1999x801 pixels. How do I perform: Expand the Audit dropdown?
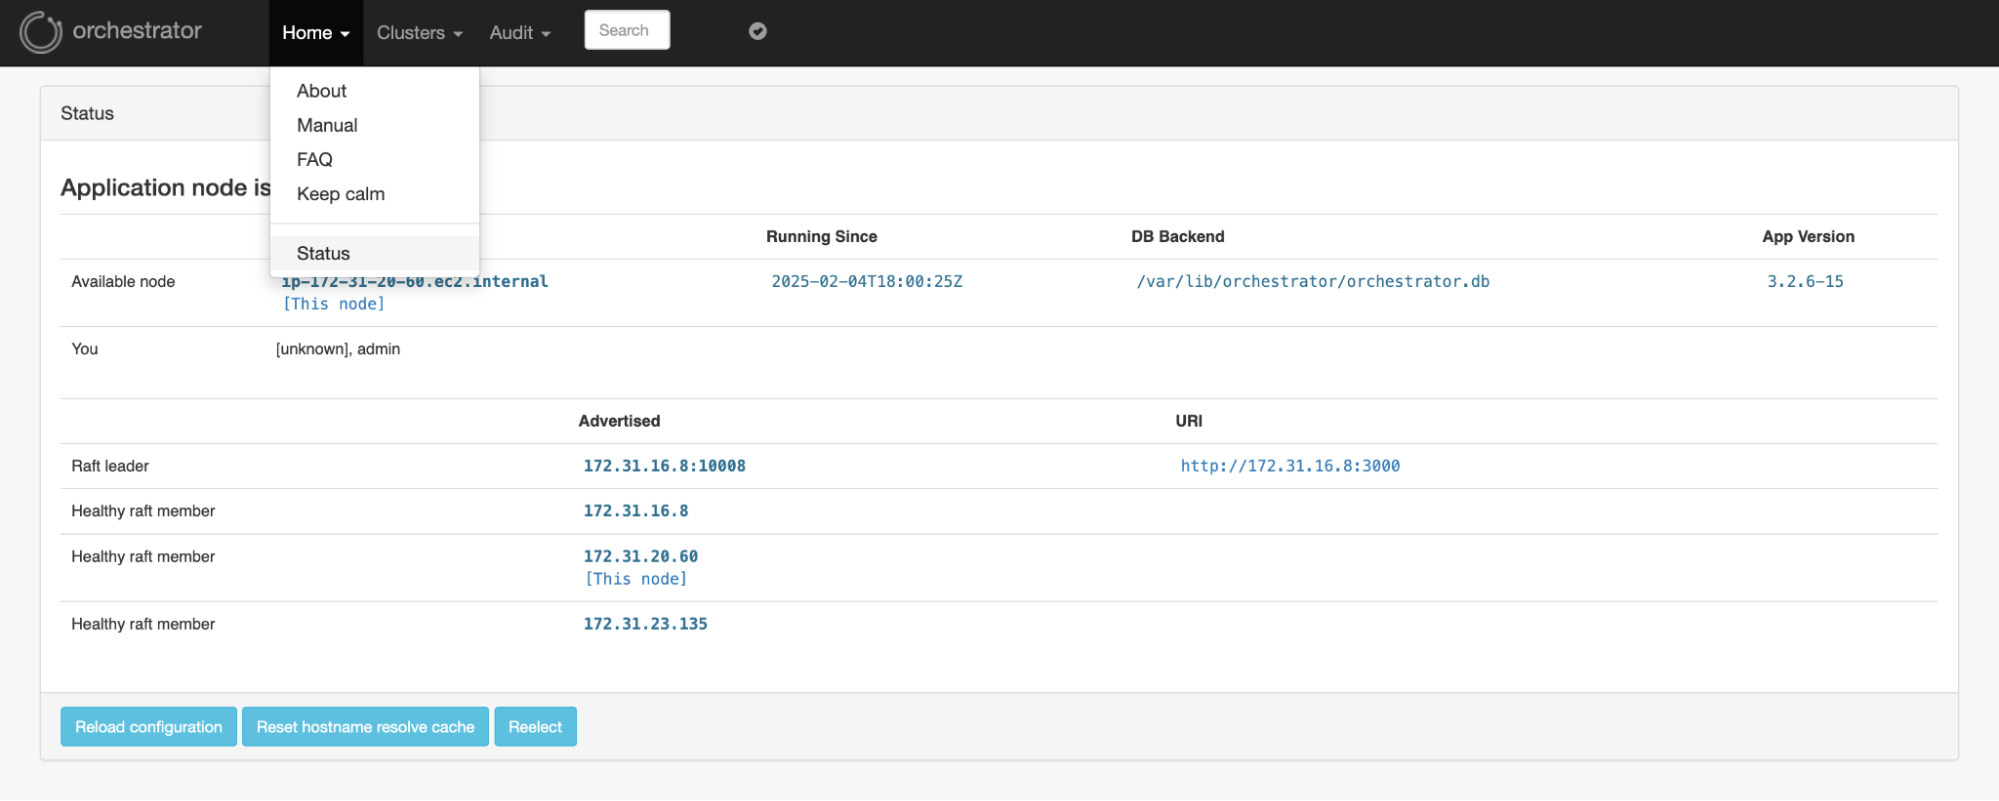[520, 33]
